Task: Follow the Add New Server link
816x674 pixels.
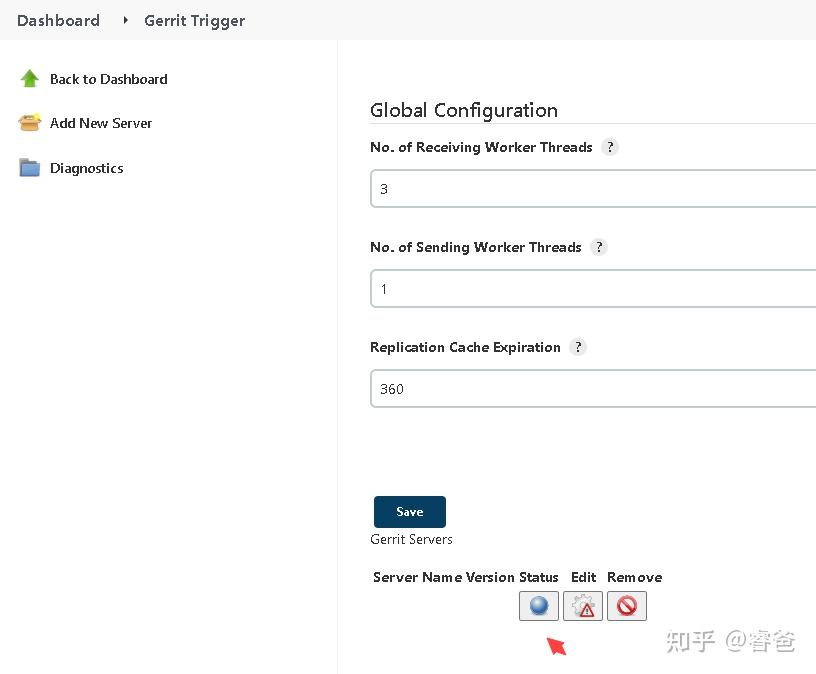Action: [101, 123]
